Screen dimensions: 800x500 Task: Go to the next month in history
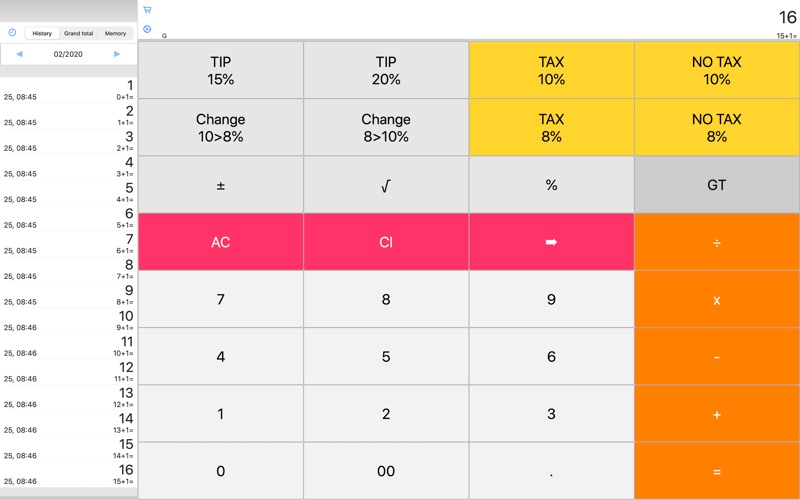(117, 54)
